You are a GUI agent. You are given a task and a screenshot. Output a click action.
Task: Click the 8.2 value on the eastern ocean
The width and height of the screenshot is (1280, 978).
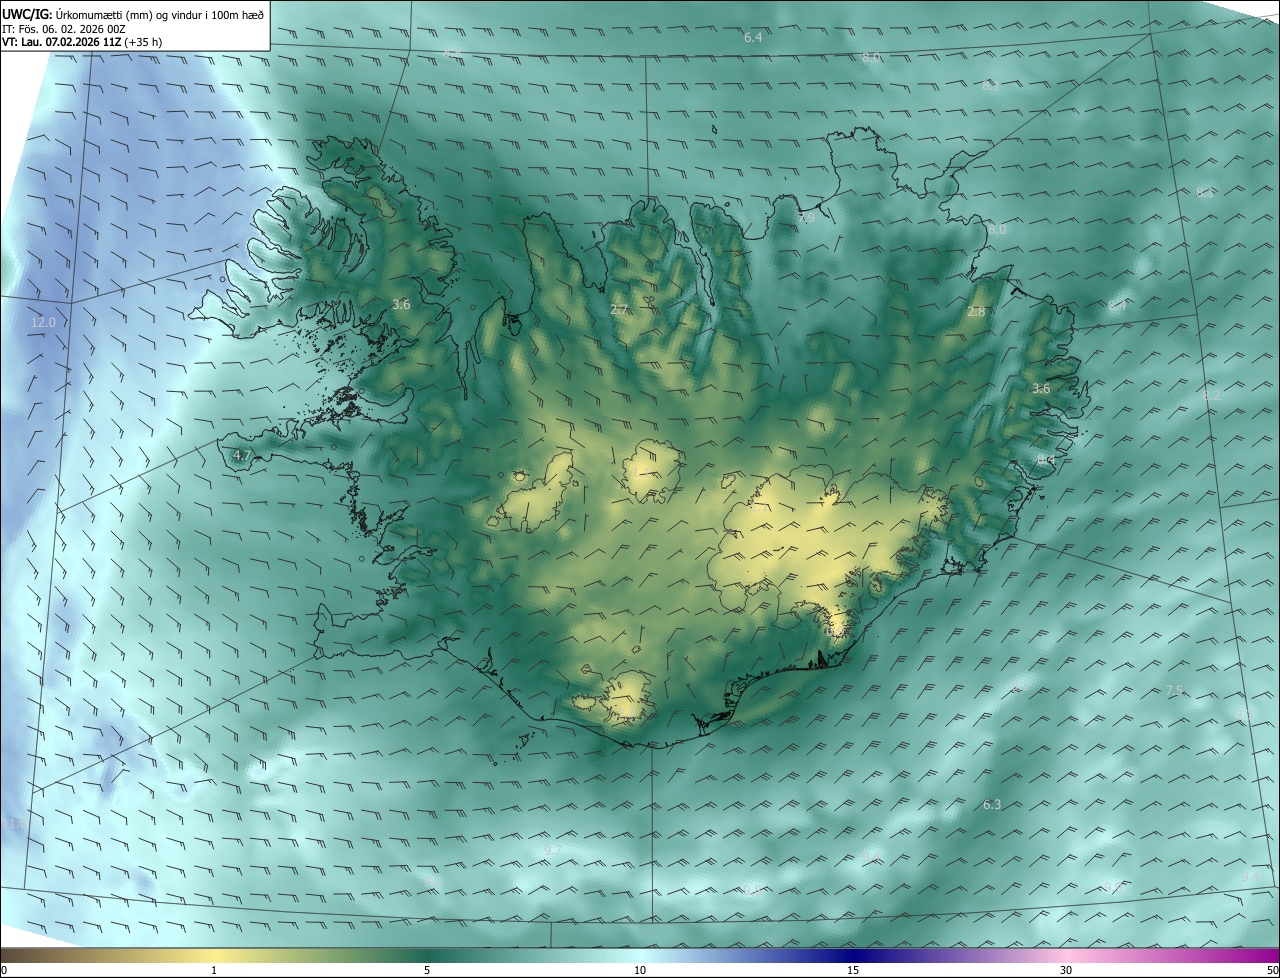pos(1211,395)
